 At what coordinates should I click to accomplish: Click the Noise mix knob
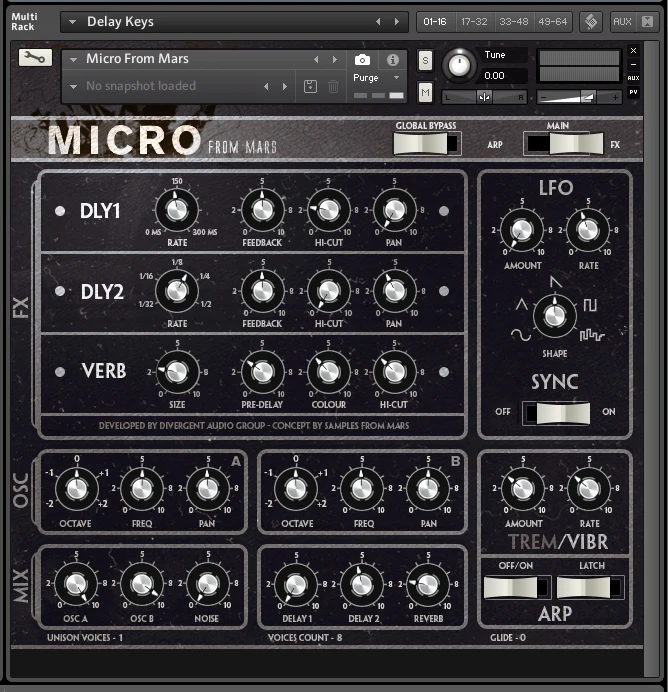[208, 584]
